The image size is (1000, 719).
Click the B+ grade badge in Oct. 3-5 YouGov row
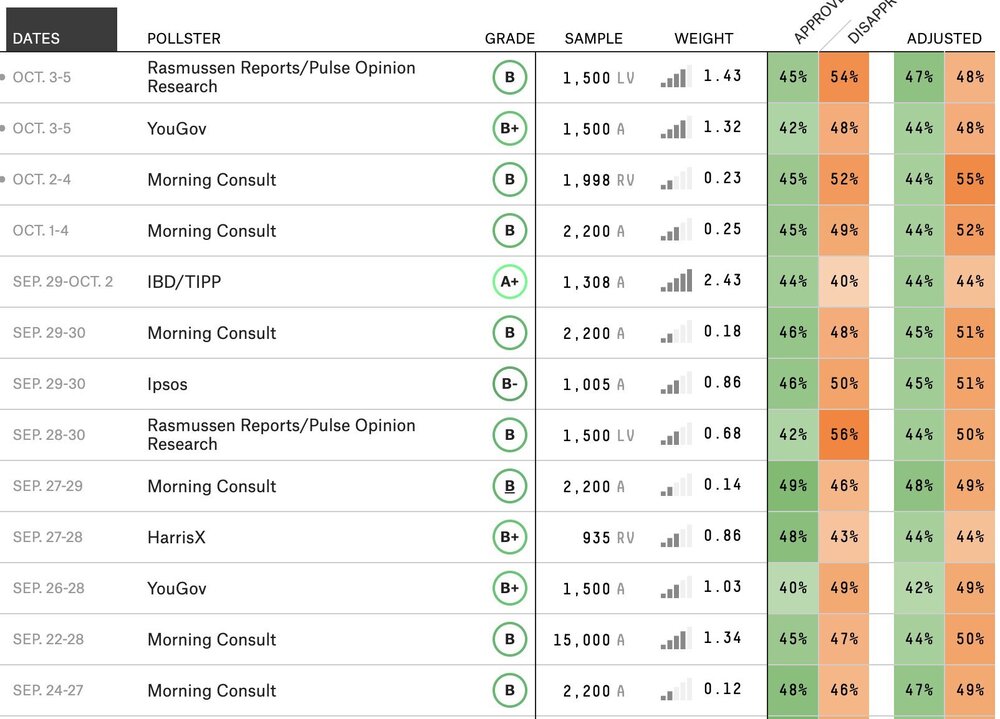click(x=509, y=128)
